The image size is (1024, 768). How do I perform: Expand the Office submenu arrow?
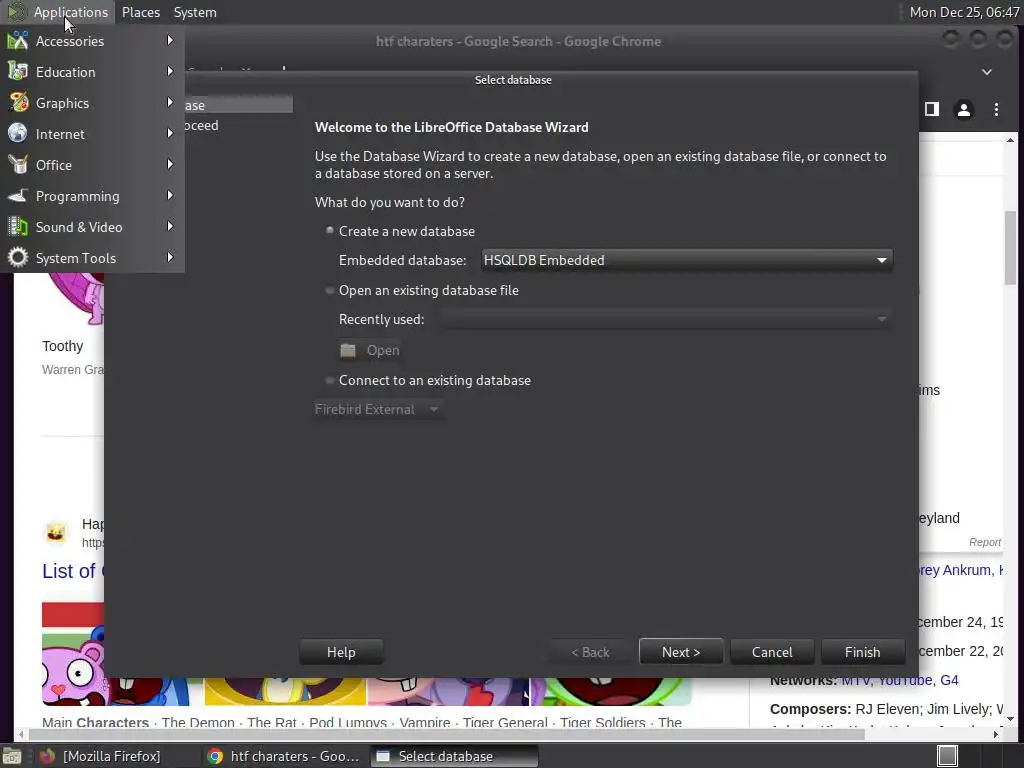coord(170,165)
